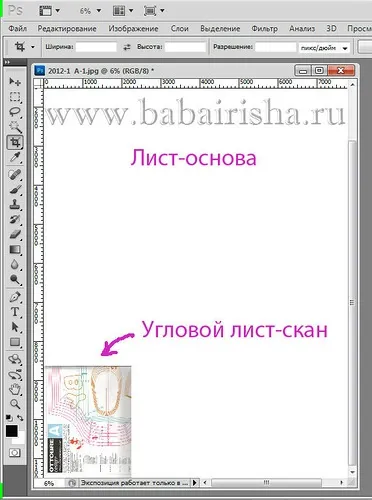Open the Редактирование menu

click(67, 29)
